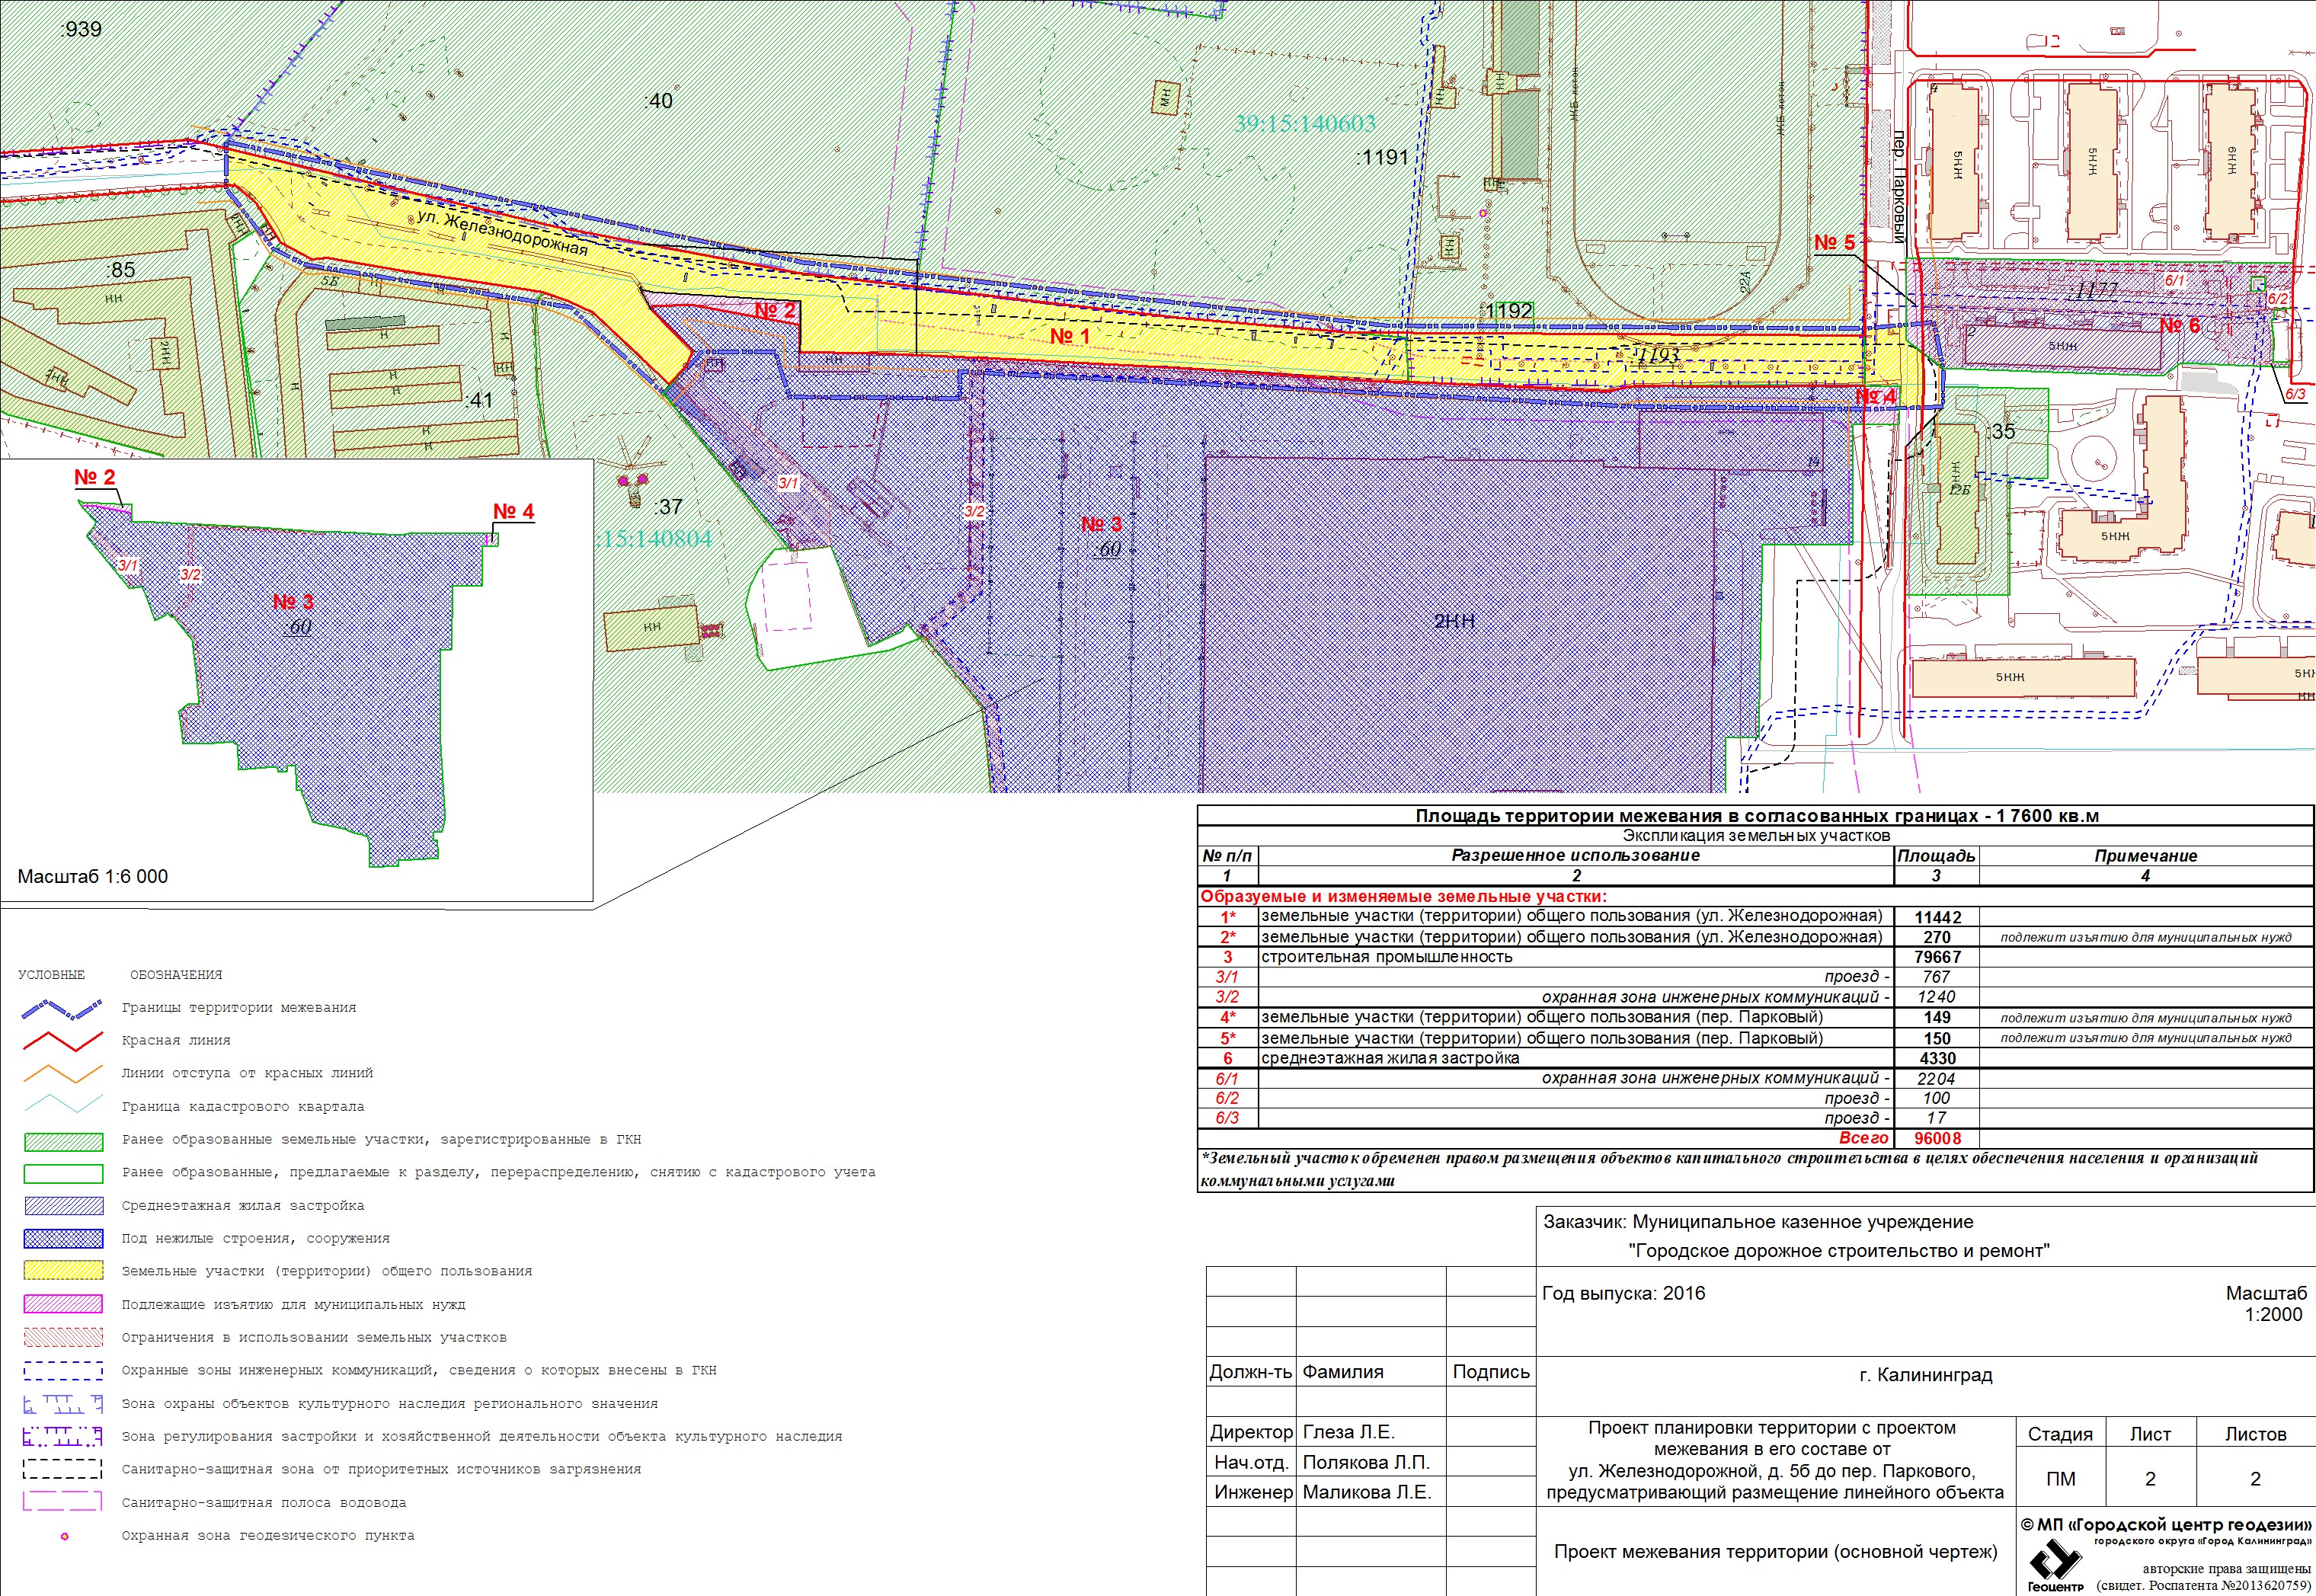This screenshot has width=2316, height=1596.
Task: Click the № 1 parcel label on map
Action: point(1069,336)
